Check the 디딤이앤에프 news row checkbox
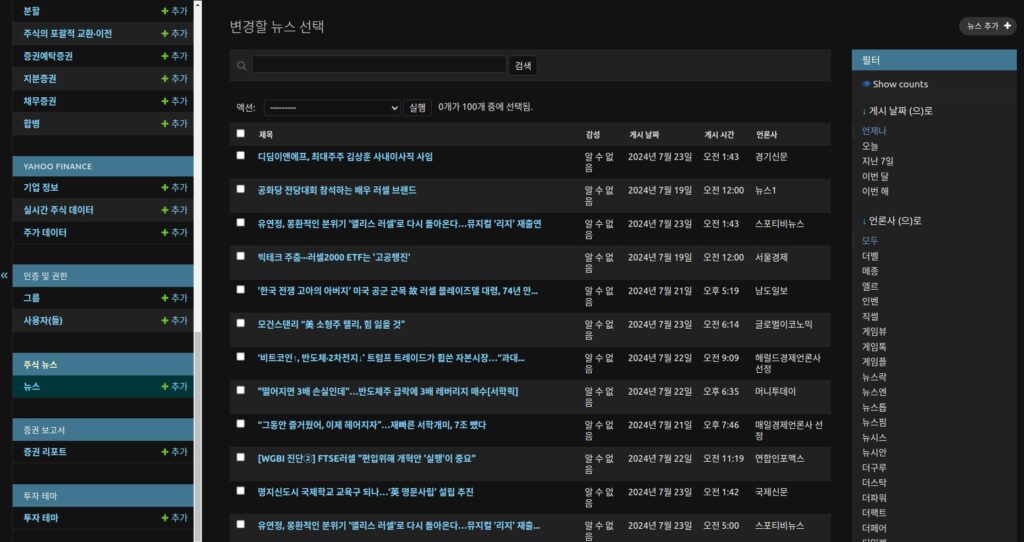The image size is (1024, 542). (x=240, y=155)
